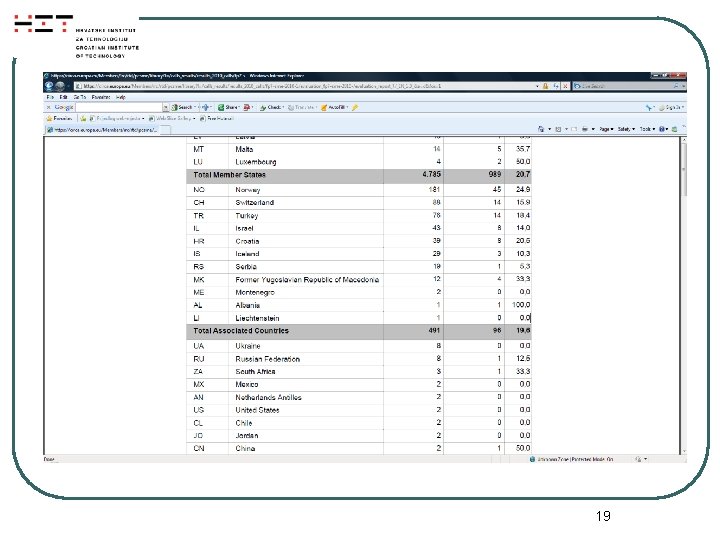Open the Google search field dropdown arrow

coord(165,107)
